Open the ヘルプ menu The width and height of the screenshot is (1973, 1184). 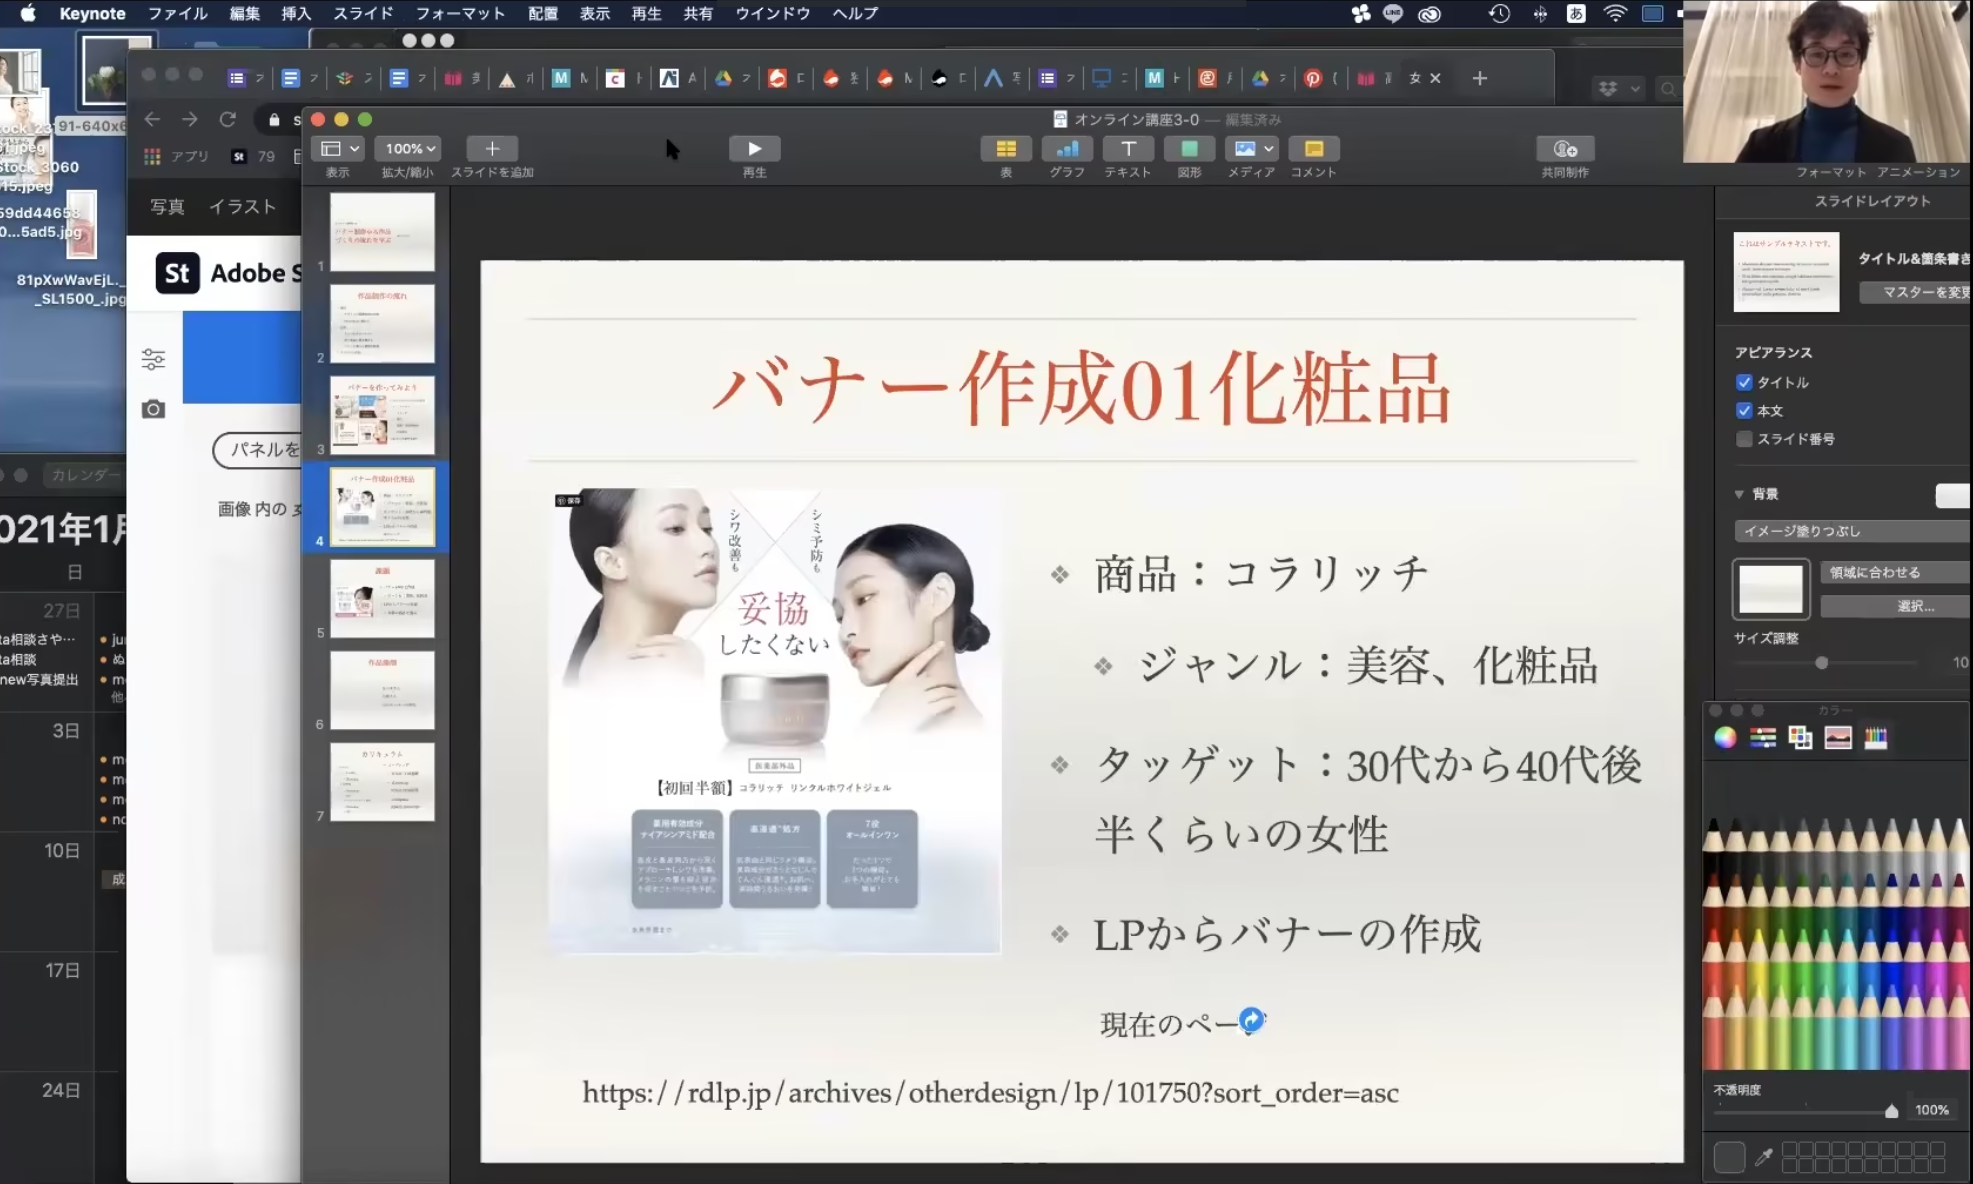tap(855, 13)
